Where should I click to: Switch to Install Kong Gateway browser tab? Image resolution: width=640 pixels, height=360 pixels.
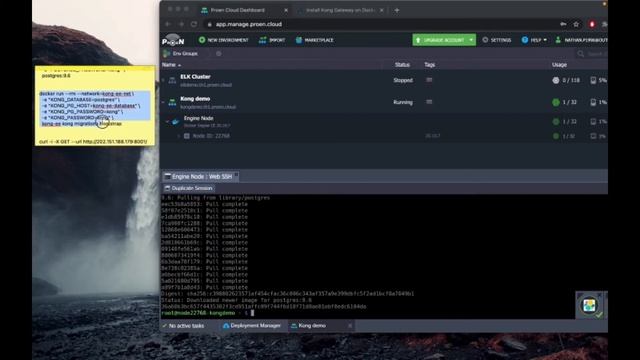tap(340, 10)
